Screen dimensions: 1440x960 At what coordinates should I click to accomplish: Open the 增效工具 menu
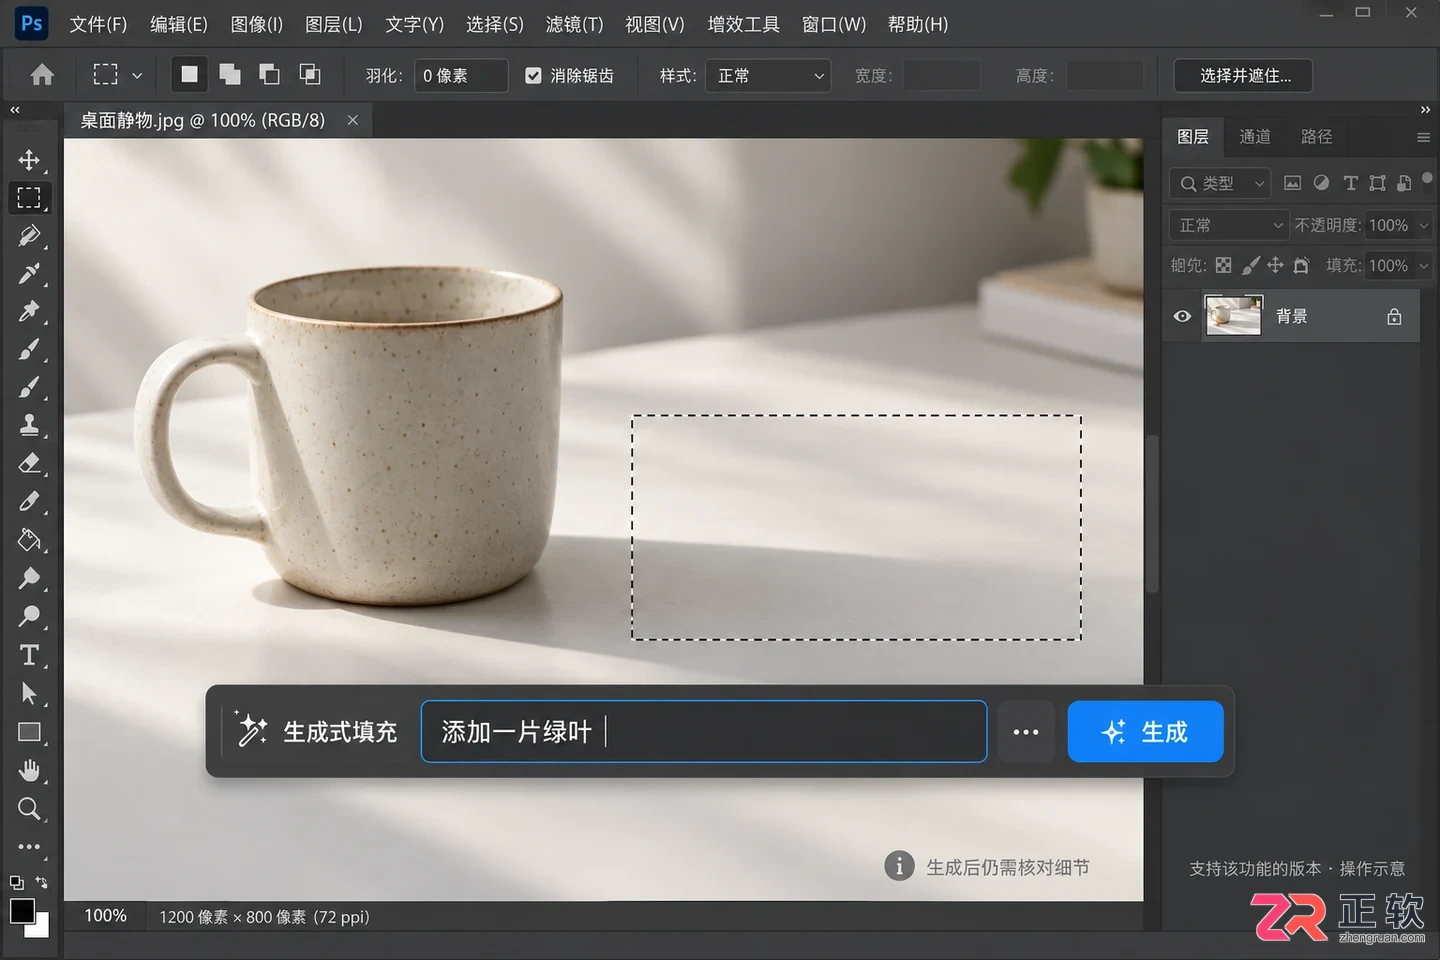pos(743,24)
